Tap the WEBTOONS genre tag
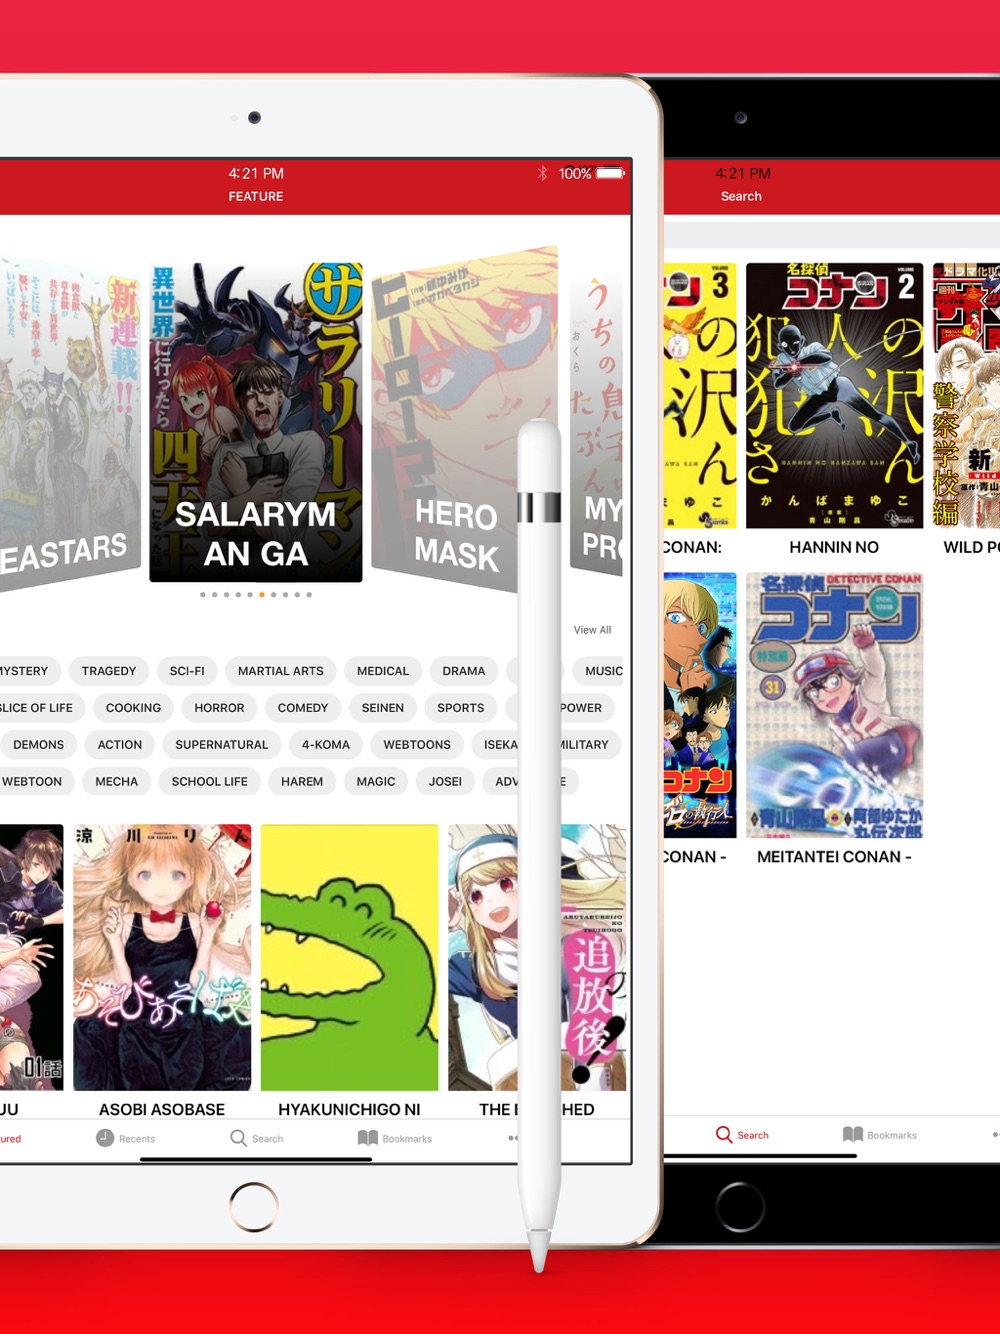The height and width of the screenshot is (1334, 1000). pos(417,745)
